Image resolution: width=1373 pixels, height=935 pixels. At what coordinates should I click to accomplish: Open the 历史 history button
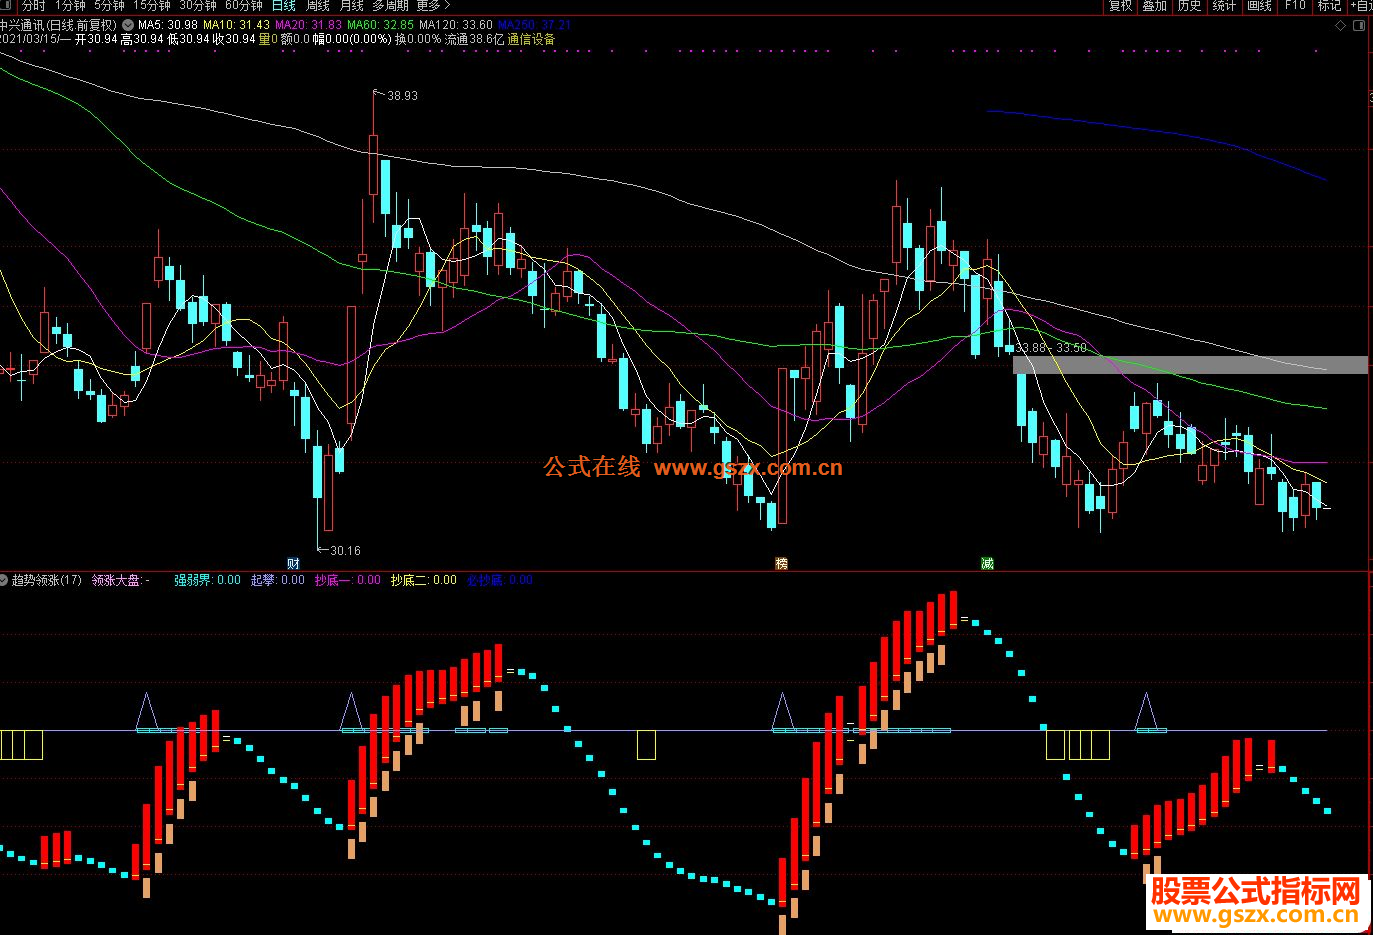tap(1189, 5)
